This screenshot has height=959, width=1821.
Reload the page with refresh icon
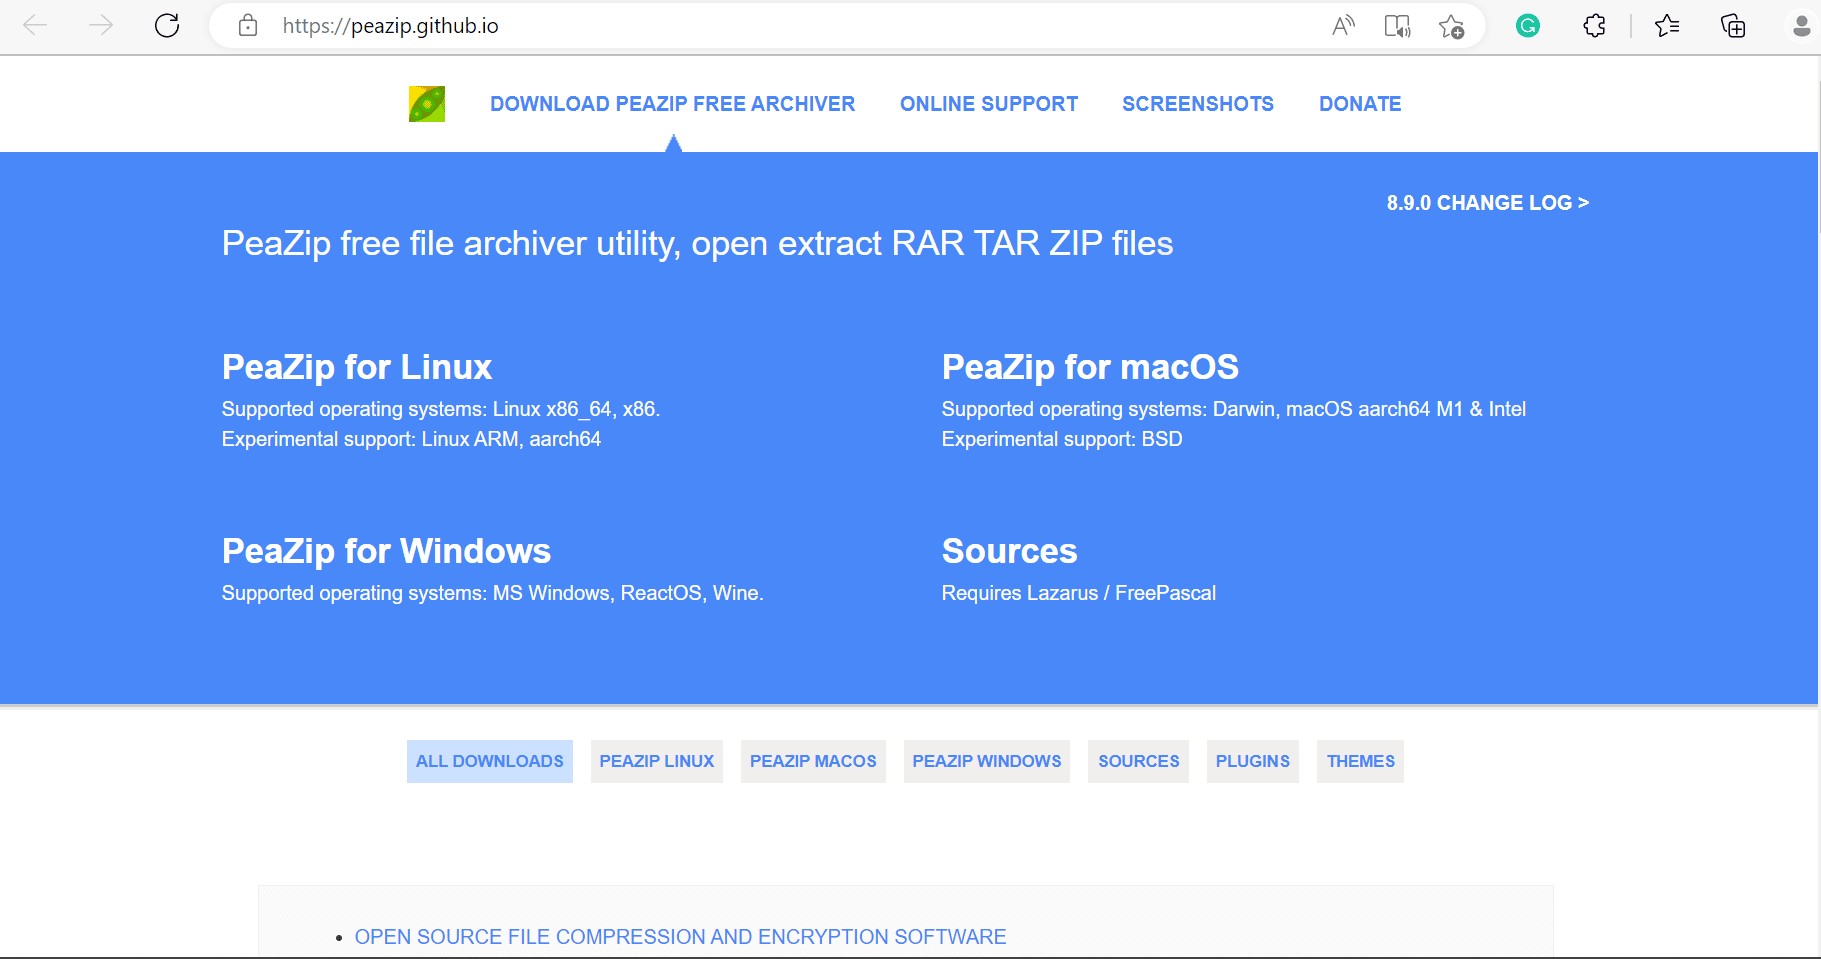coord(167,25)
